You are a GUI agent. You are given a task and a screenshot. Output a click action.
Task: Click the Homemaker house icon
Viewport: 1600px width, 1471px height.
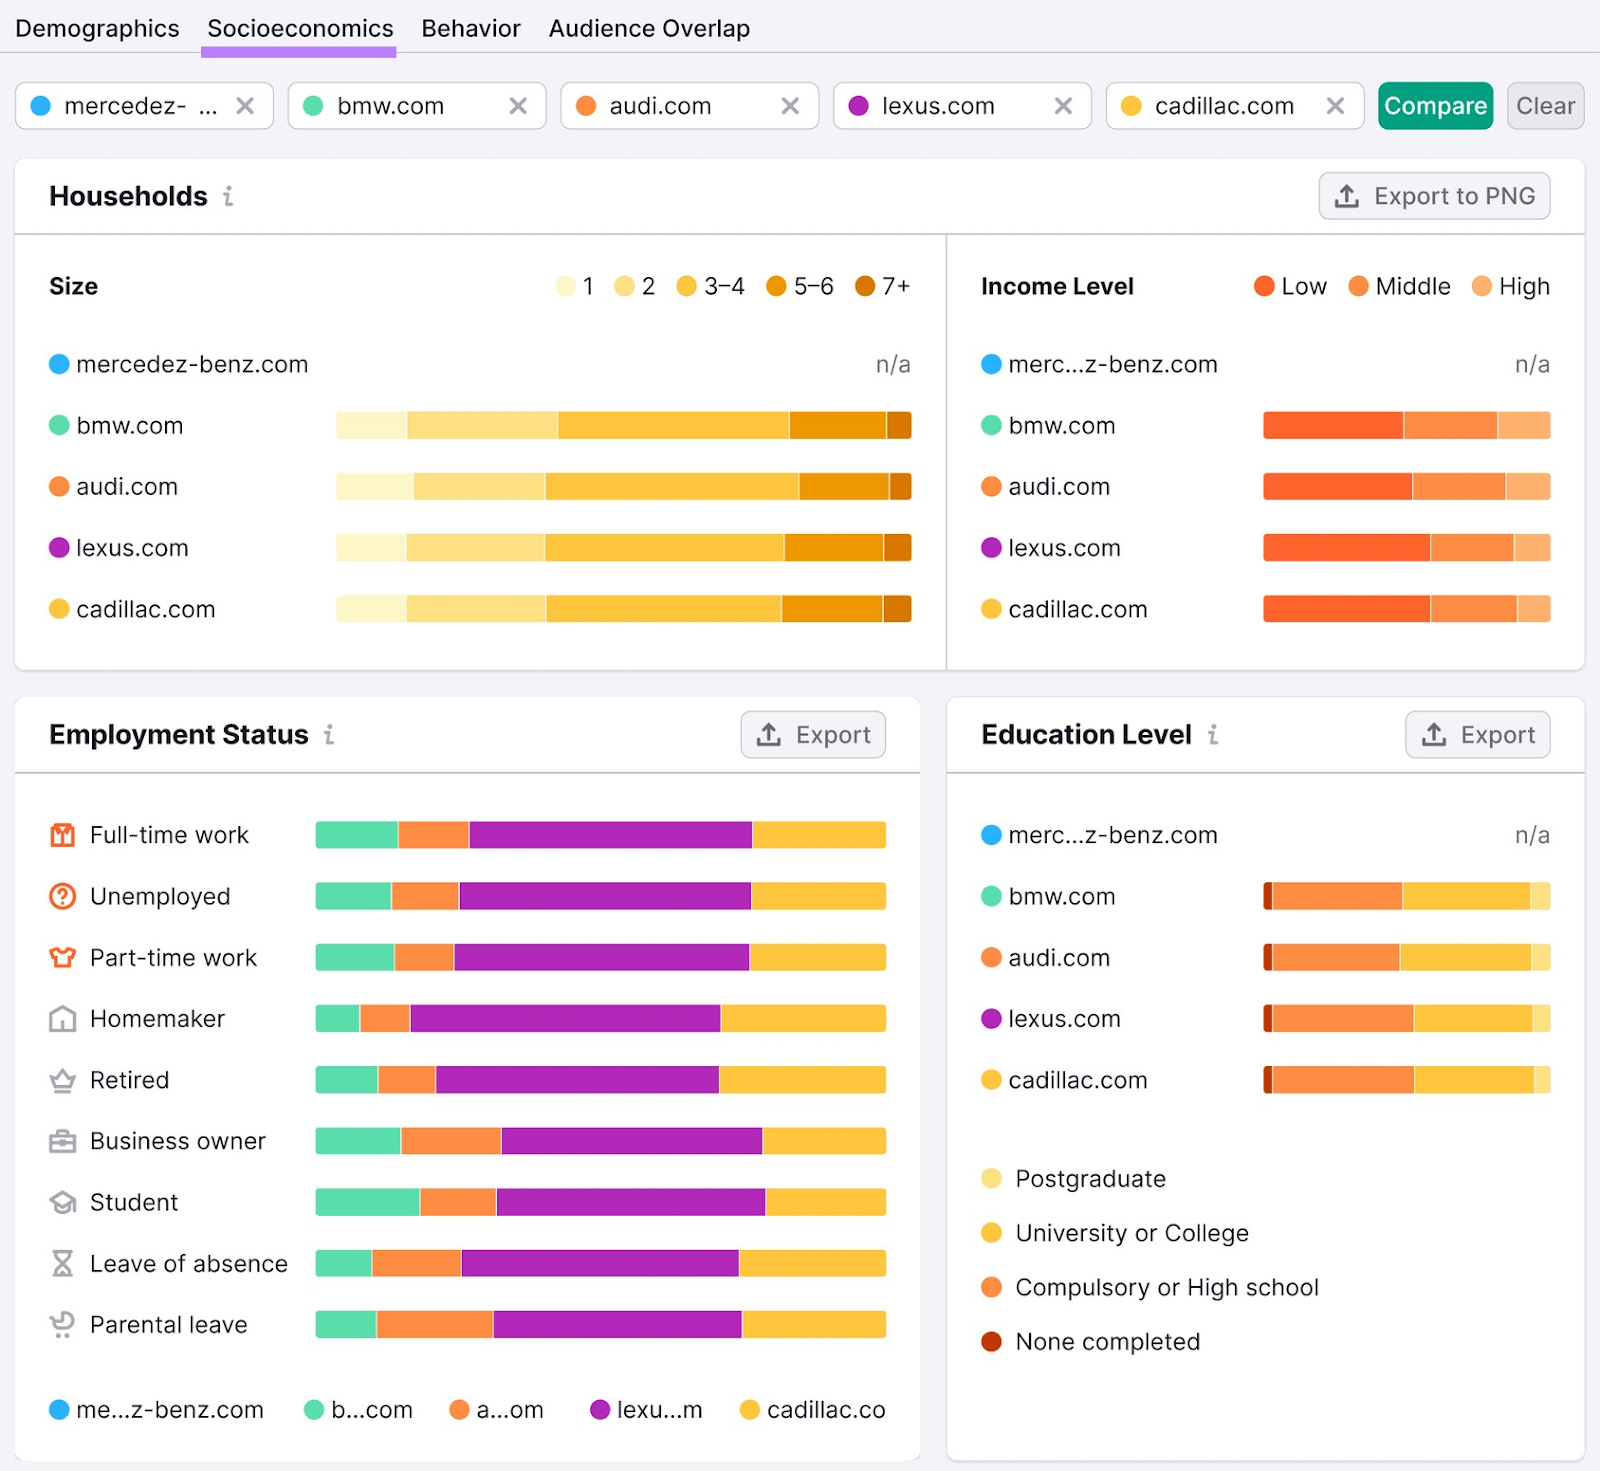tap(61, 1018)
